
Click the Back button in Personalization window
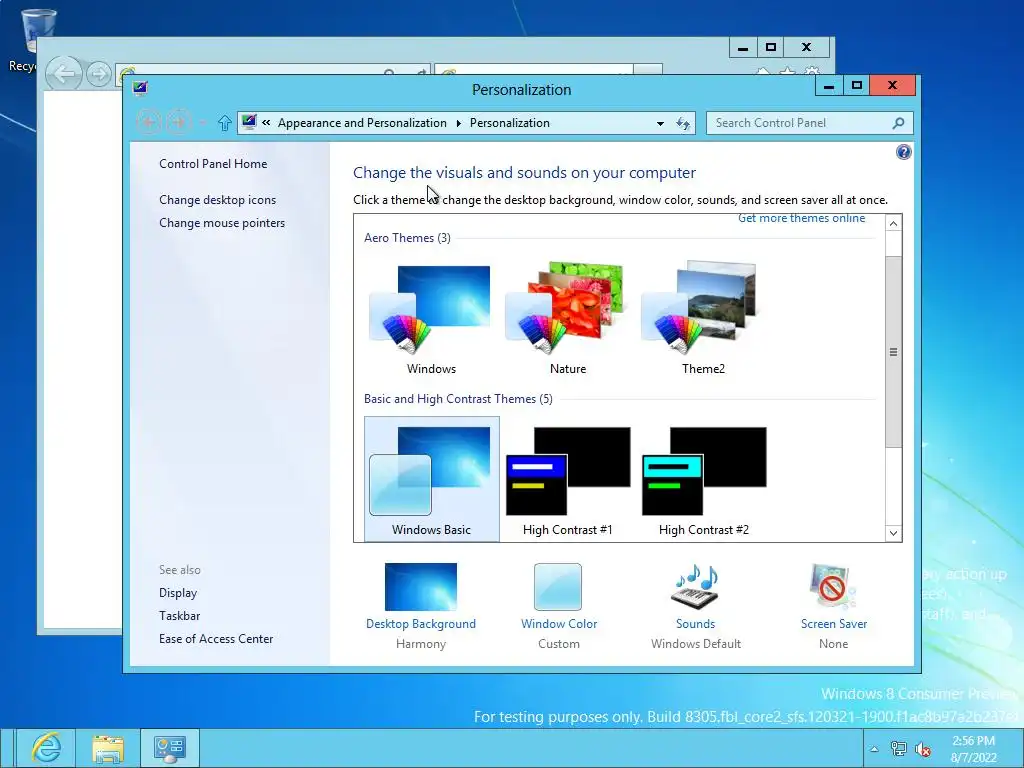pos(149,122)
